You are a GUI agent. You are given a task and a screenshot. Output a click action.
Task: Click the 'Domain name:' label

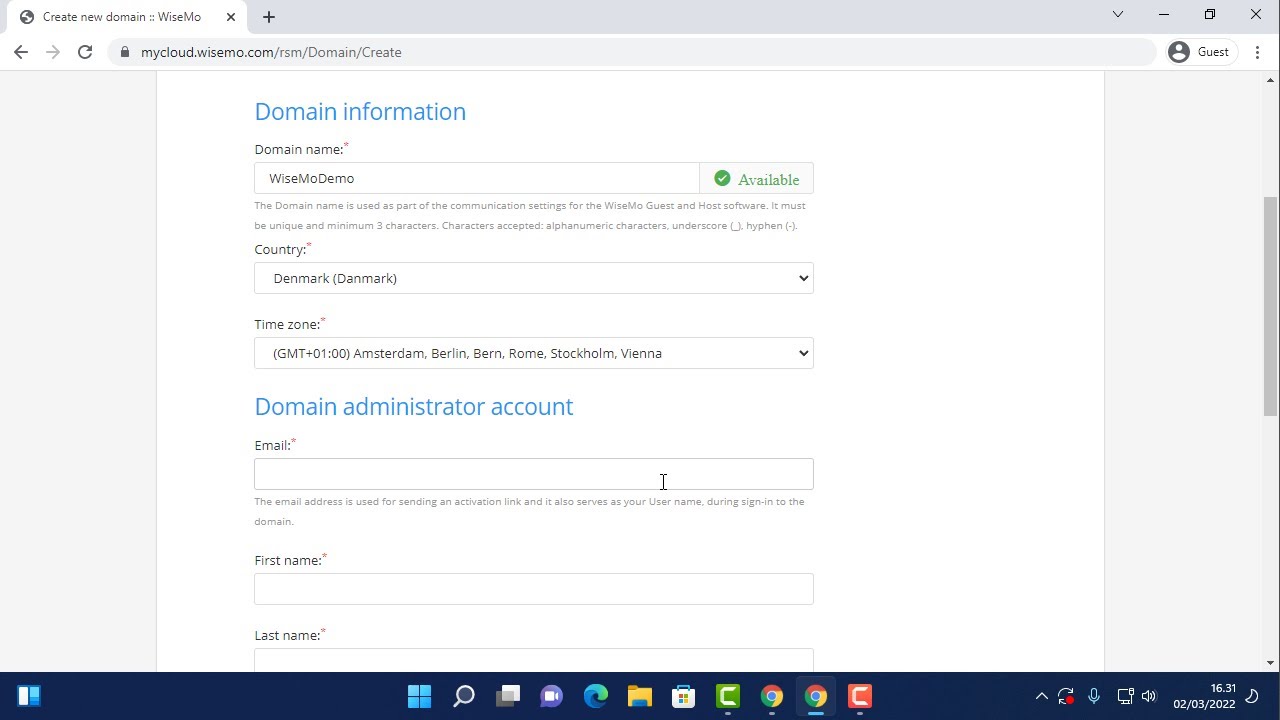tap(301, 149)
